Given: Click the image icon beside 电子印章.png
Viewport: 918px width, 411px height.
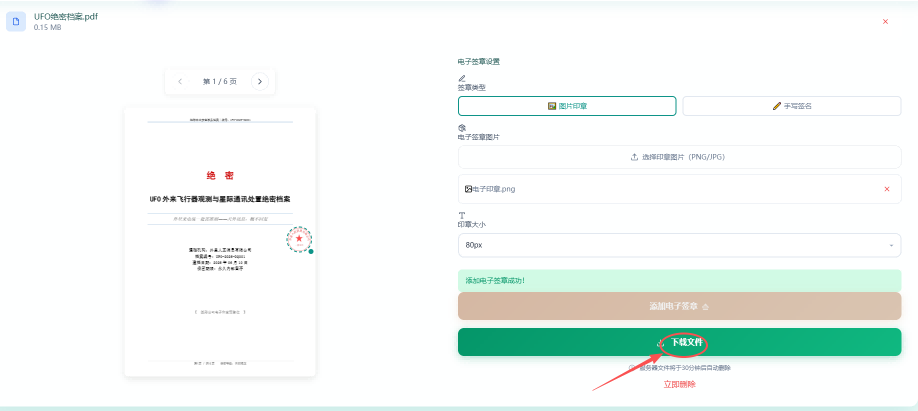Looking at the screenshot, I should click(x=468, y=189).
